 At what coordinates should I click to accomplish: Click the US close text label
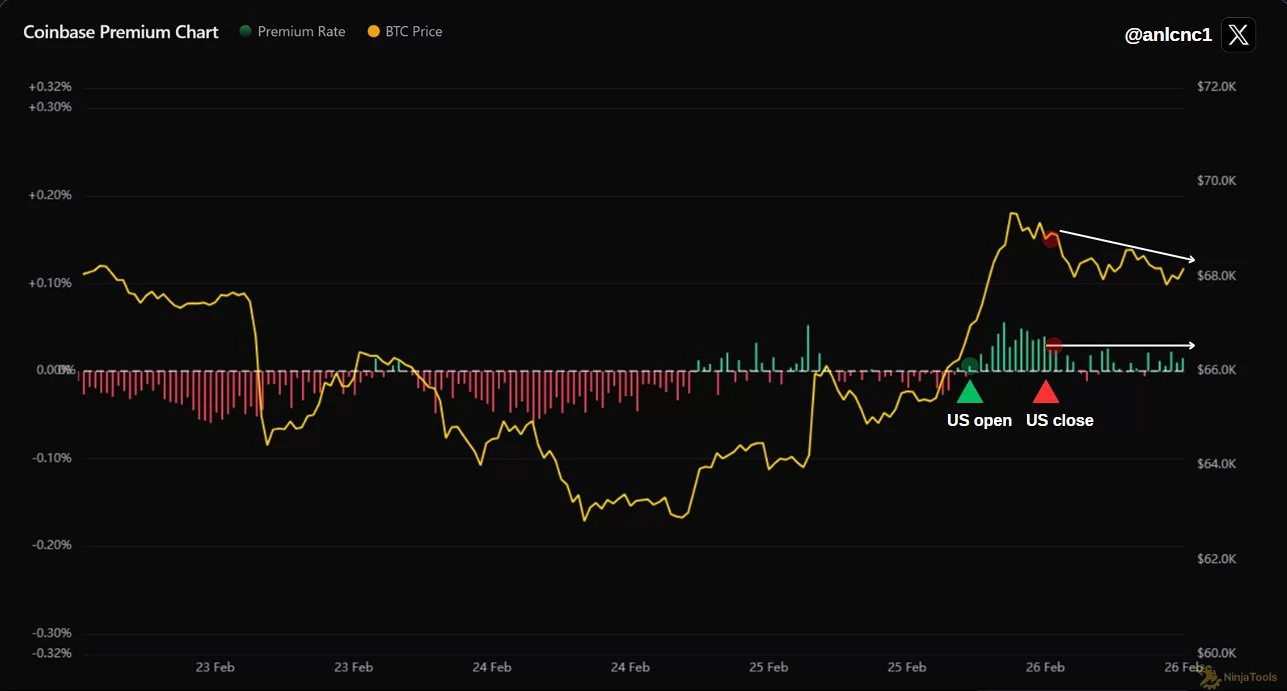pyautogui.click(x=1059, y=421)
